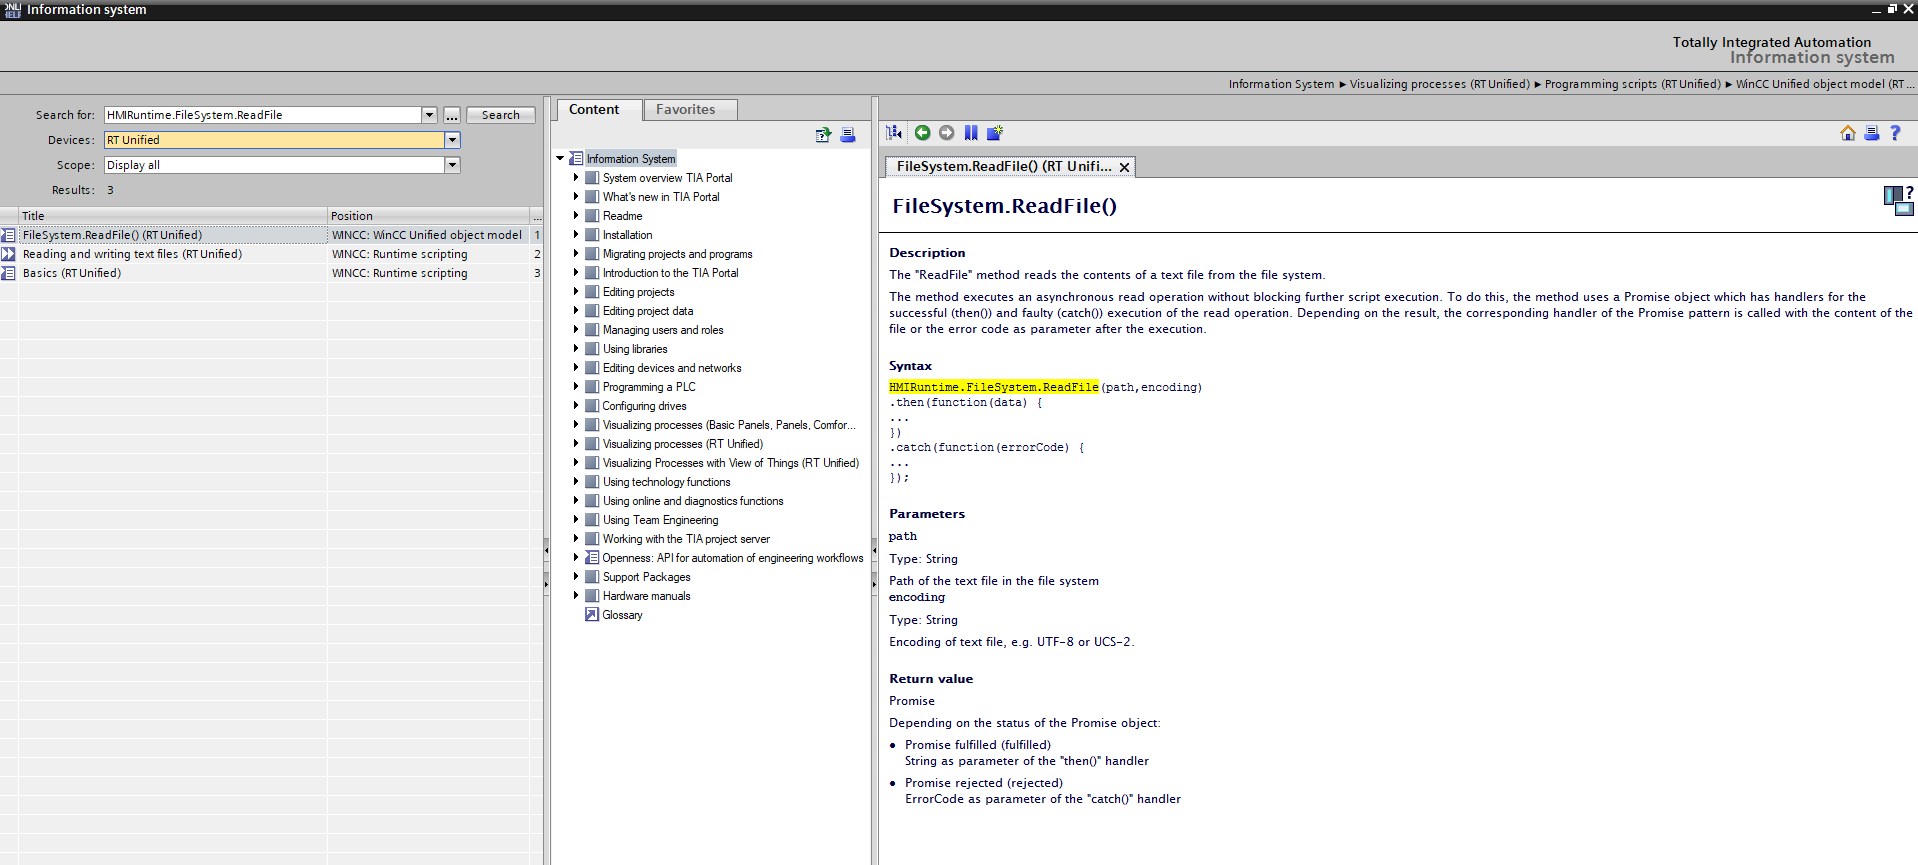
Task: Click the blue question mark help icon
Action: 1895,133
